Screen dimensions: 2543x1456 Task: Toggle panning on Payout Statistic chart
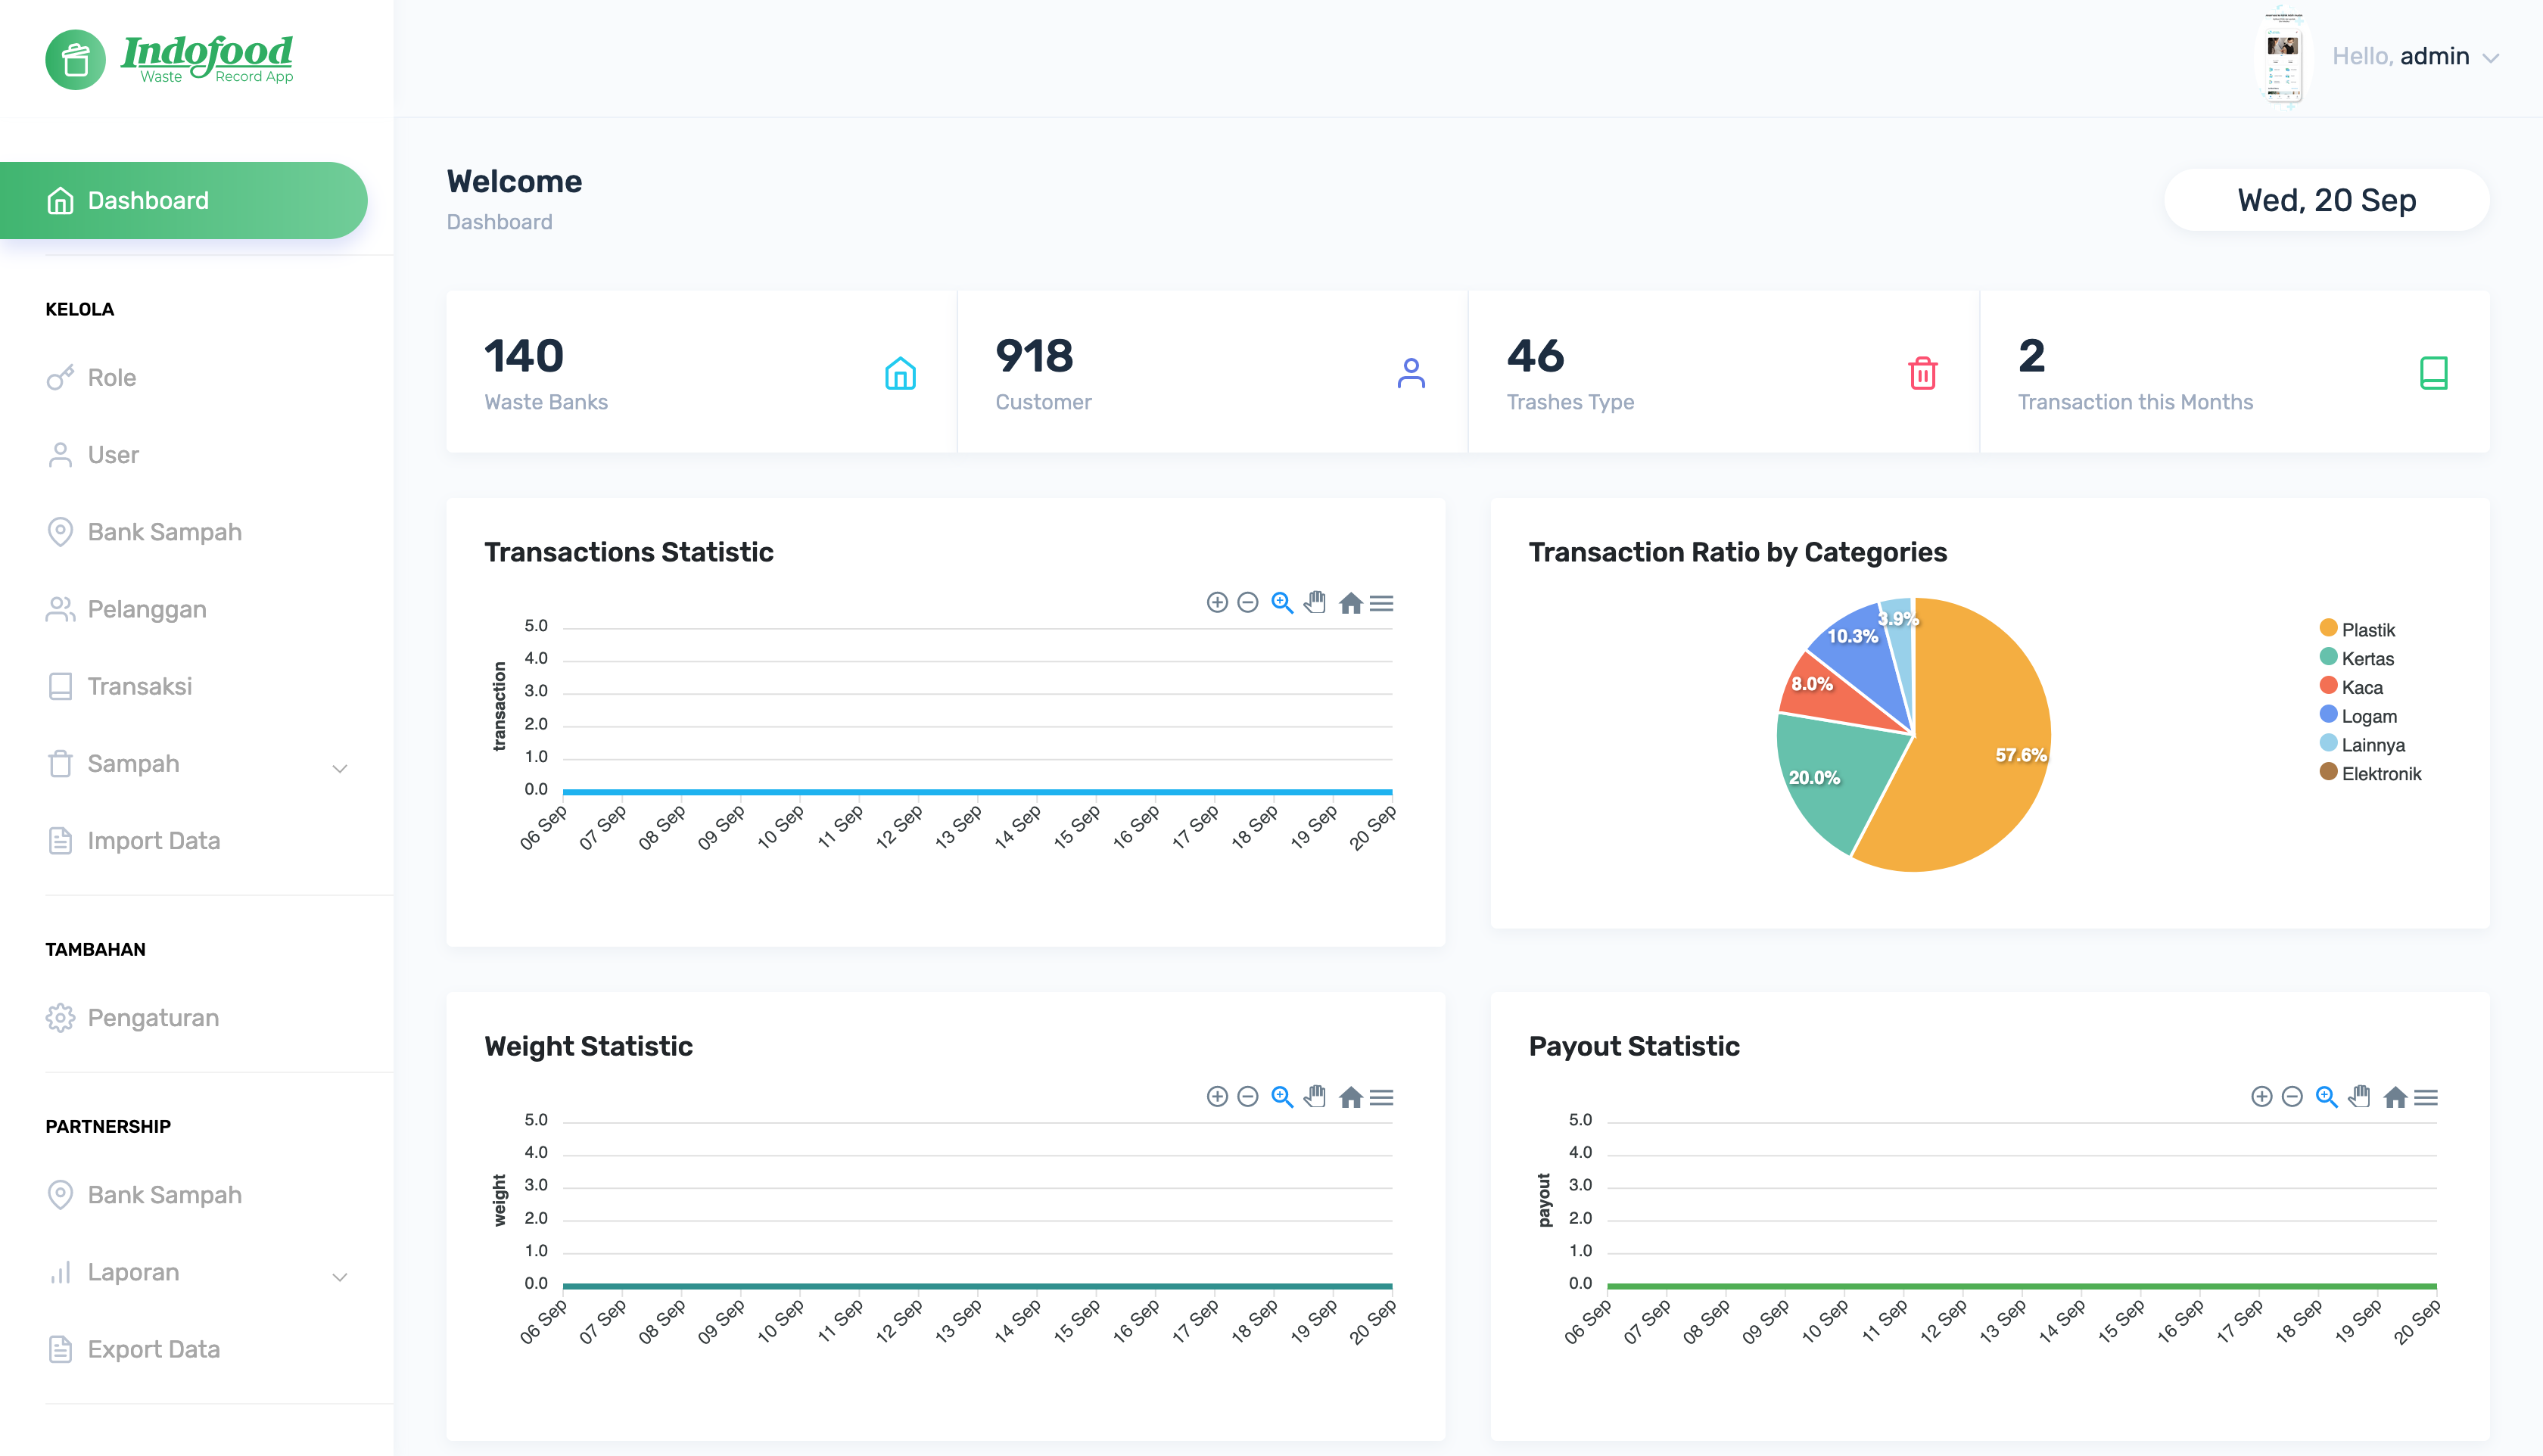2359,1096
